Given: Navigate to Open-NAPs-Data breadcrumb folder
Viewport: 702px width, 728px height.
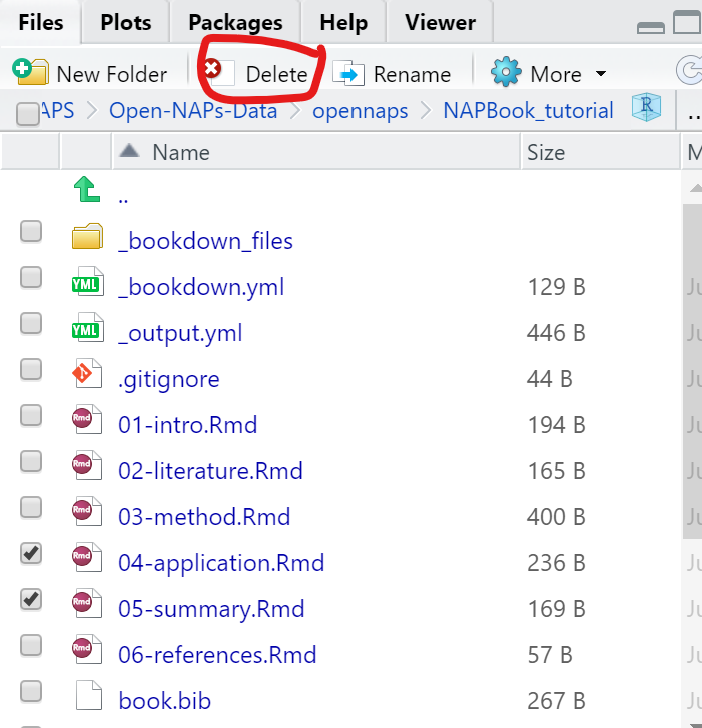Looking at the screenshot, I should click(x=193, y=110).
